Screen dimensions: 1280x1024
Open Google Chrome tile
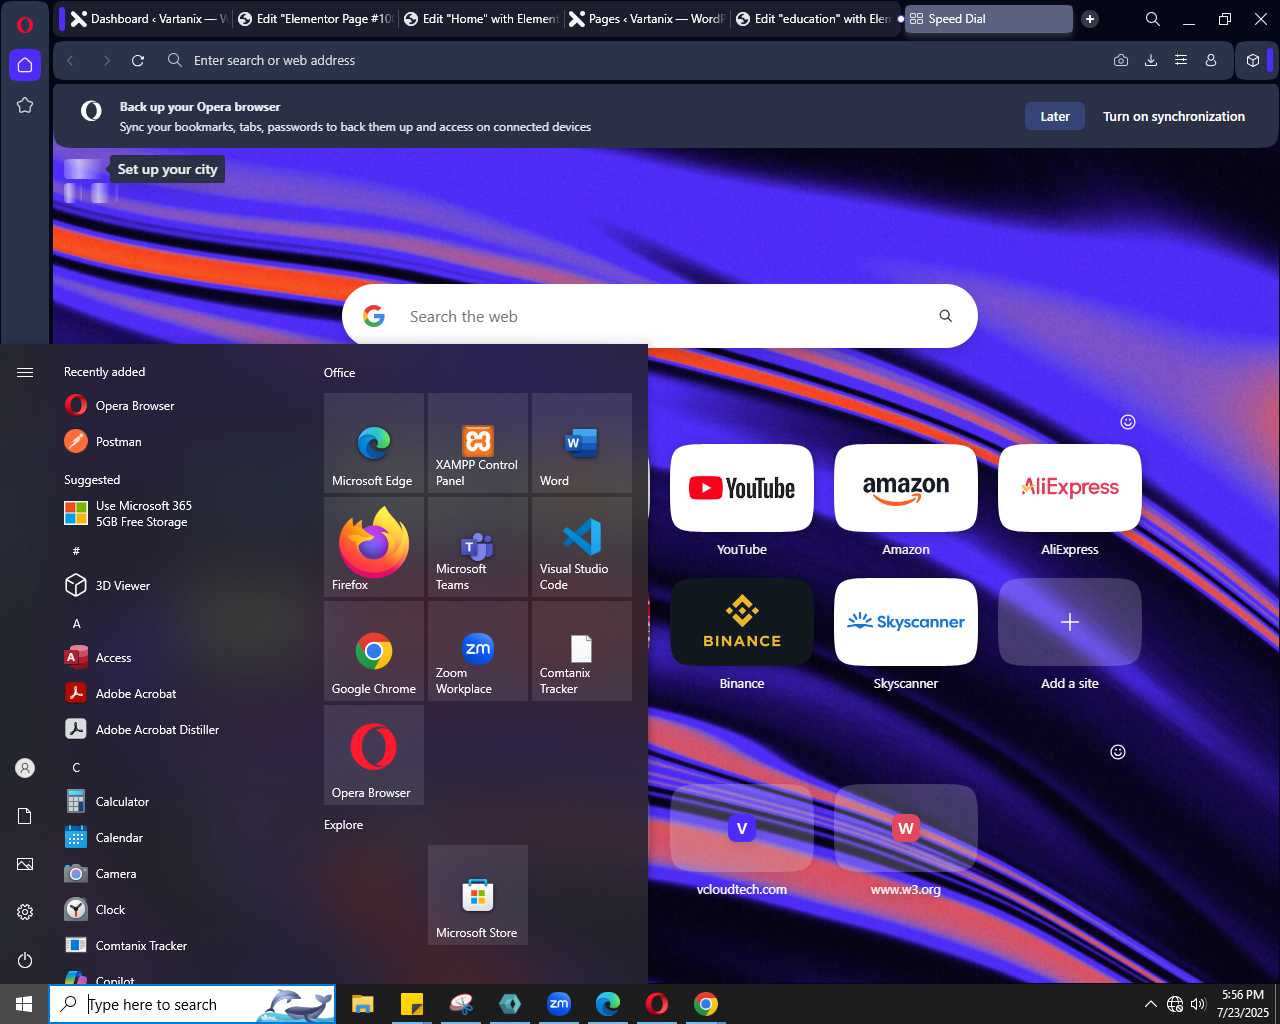pyautogui.click(x=374, y=650)
